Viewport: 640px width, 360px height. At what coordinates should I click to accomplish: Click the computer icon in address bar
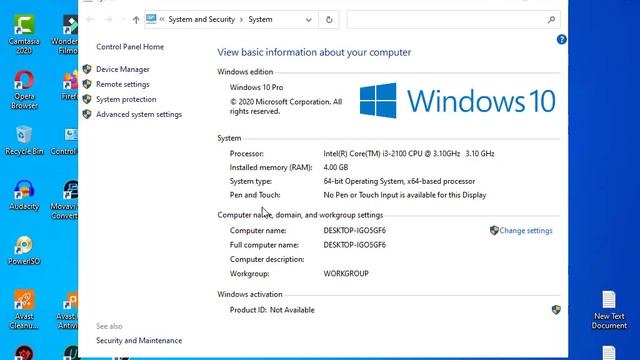pyautogui.click(x=151, y=19)
